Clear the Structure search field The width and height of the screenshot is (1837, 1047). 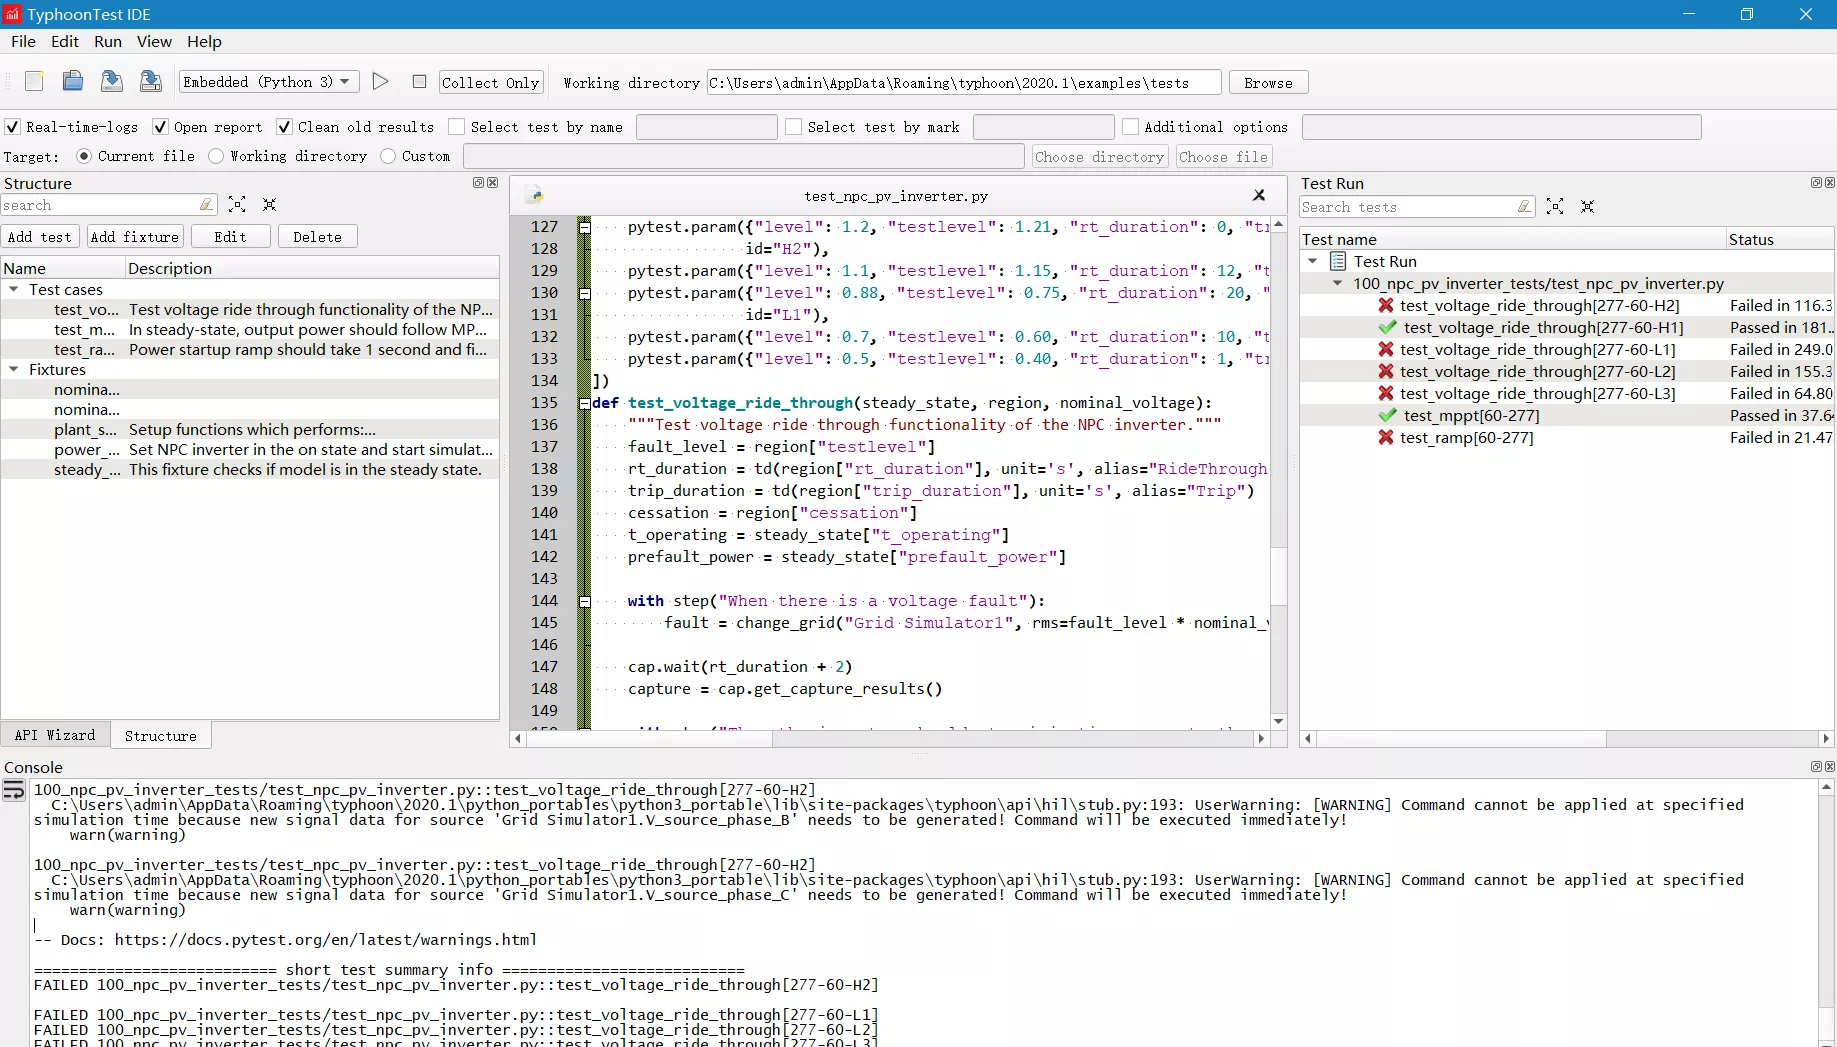[206, 205]
